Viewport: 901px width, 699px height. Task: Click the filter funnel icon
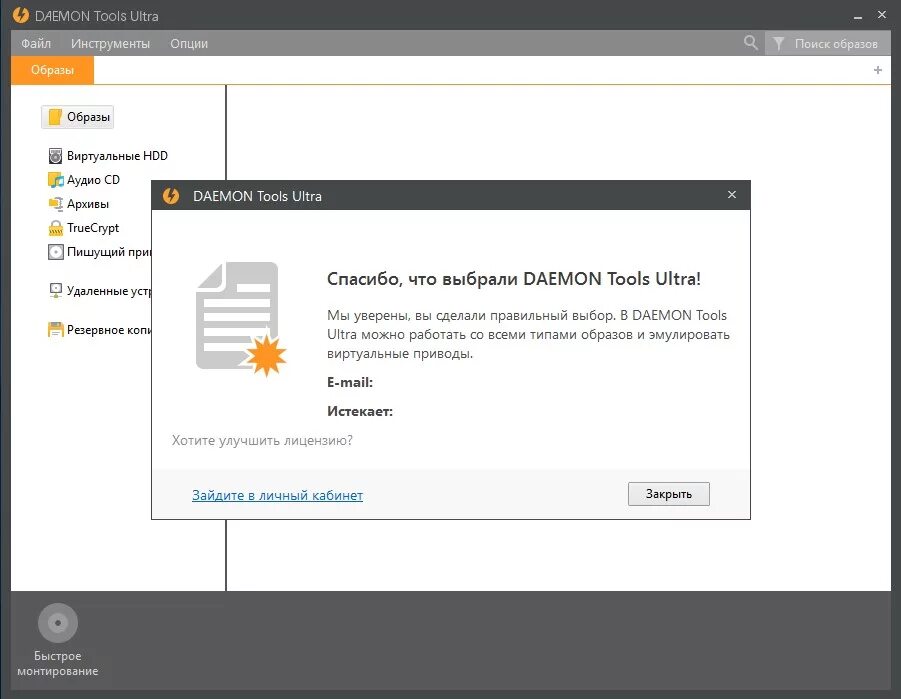(x=778, y=44)
